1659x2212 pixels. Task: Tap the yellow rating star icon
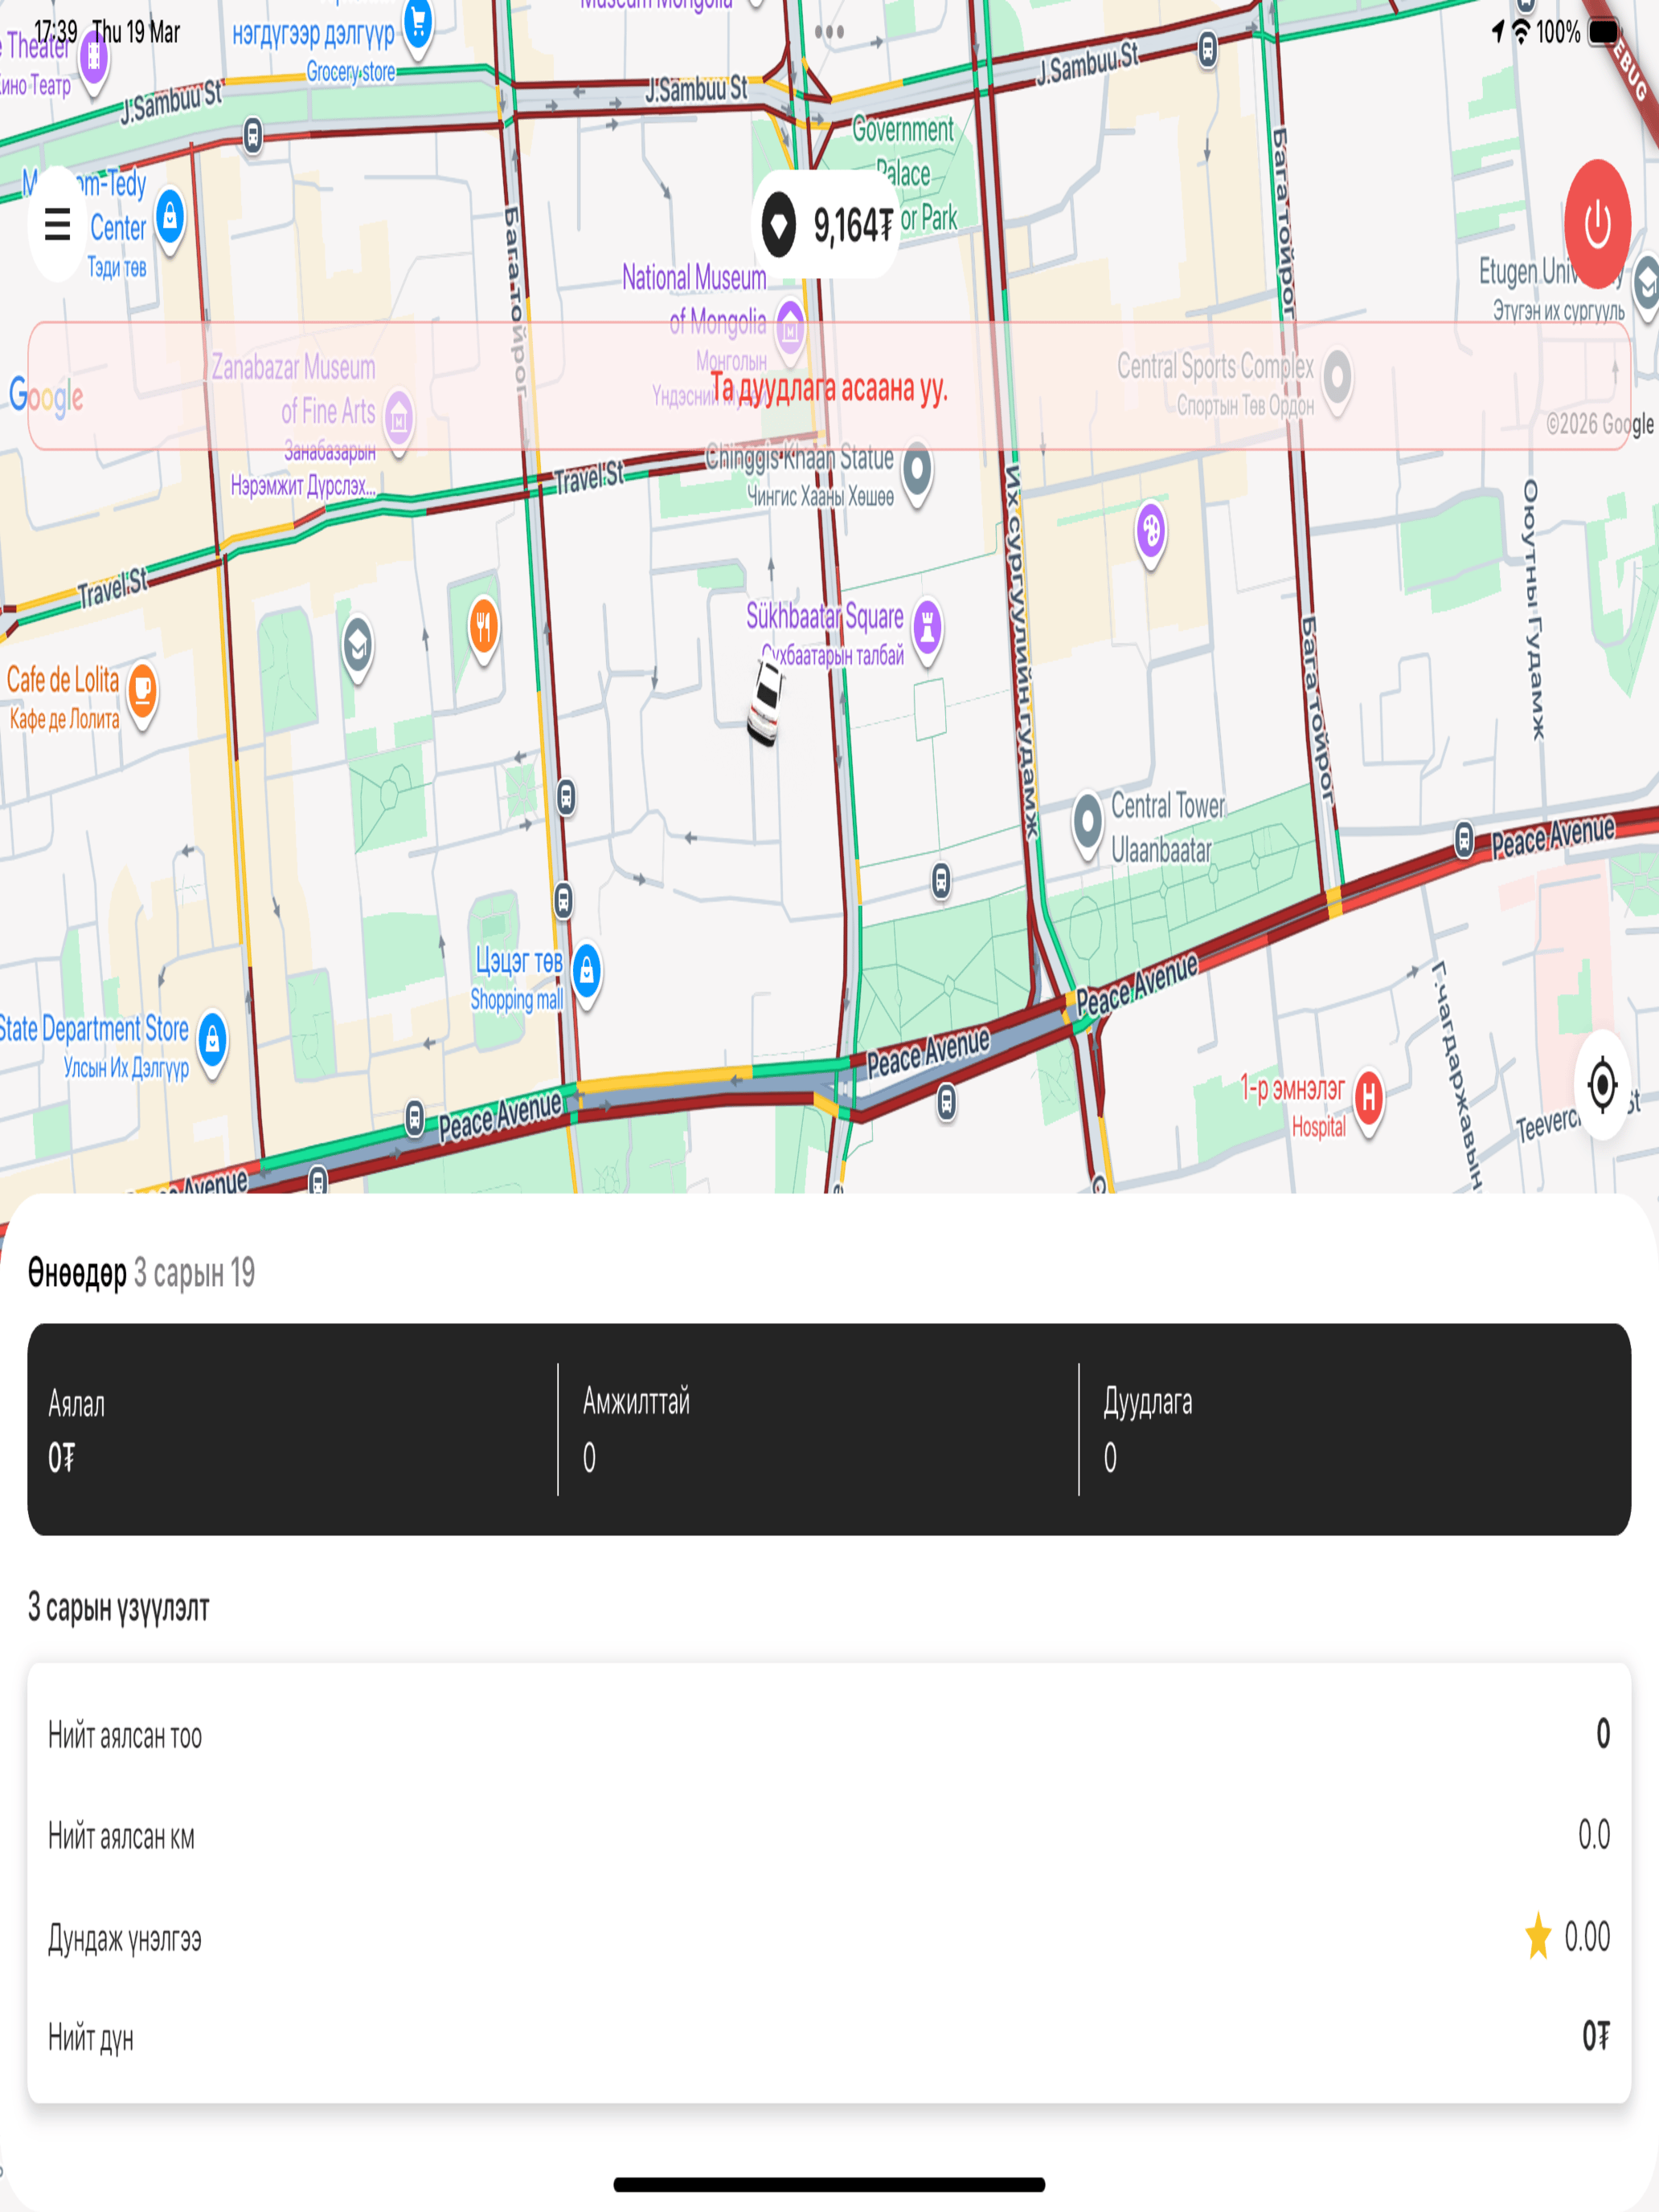pyautogui.click(x=1538, y=1936)
